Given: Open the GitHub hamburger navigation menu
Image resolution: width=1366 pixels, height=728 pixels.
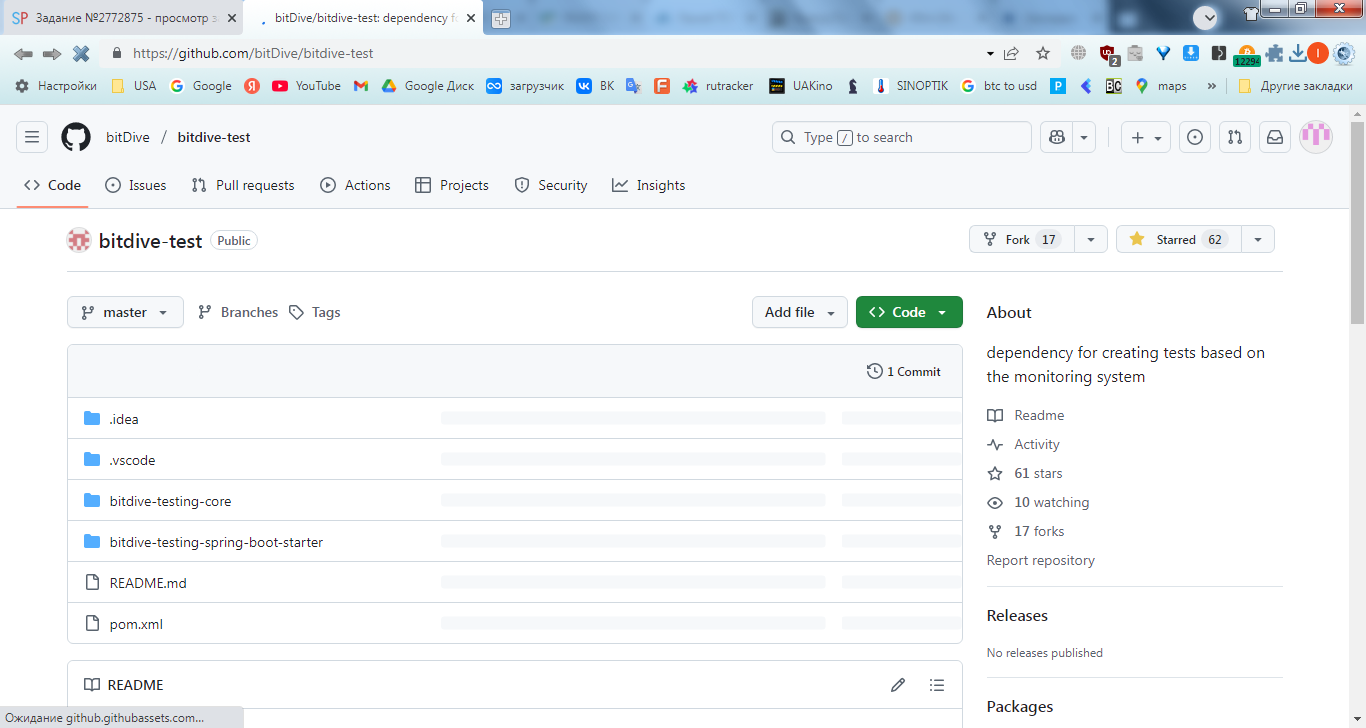Looking at the screenshot, I should 32,137.
